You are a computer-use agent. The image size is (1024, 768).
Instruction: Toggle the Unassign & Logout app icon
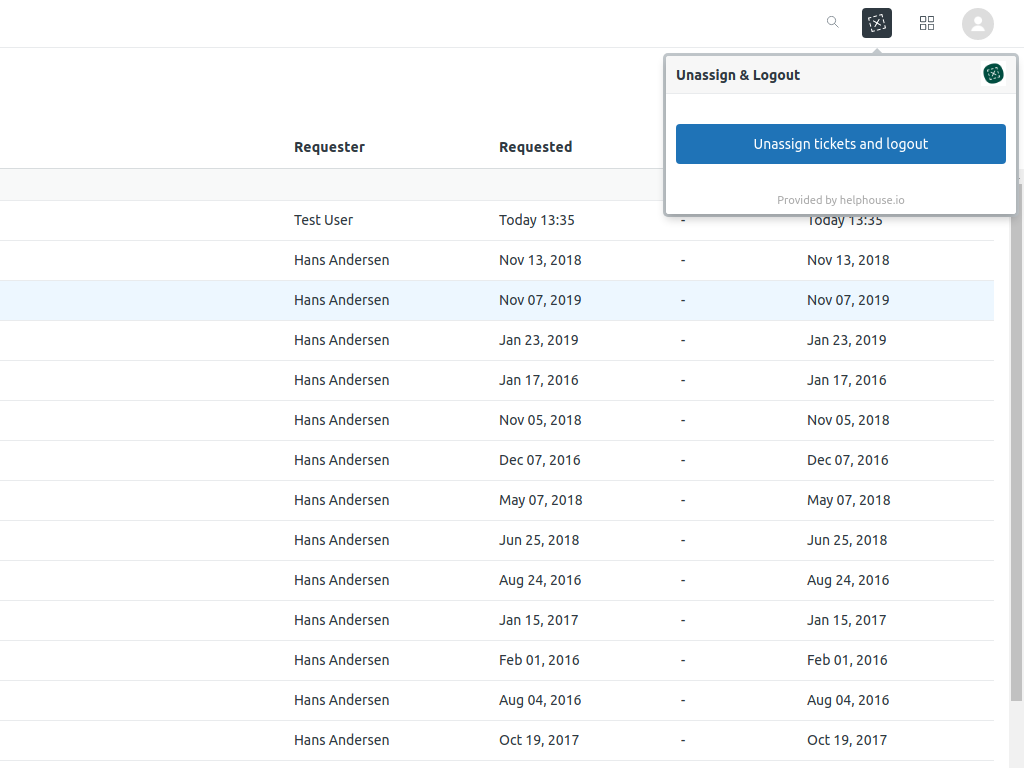(877, 23)
